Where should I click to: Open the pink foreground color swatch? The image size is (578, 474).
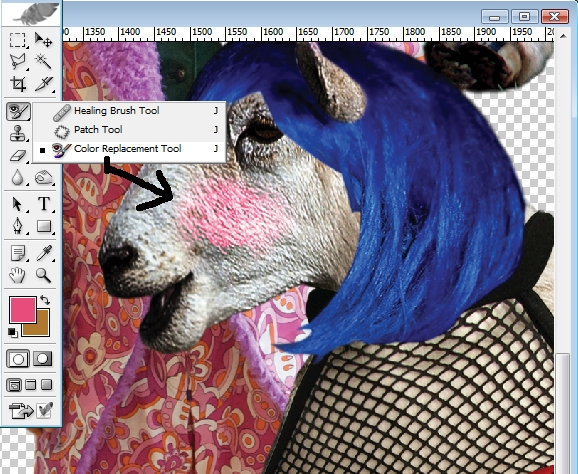coord(23,310)
